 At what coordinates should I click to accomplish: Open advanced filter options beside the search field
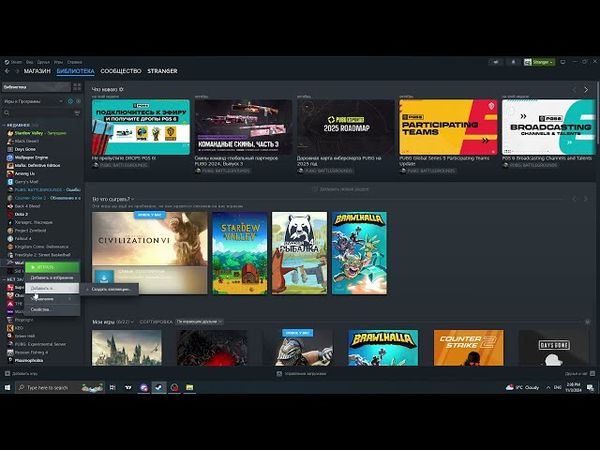pyautogui.click(x=77, y=113)
